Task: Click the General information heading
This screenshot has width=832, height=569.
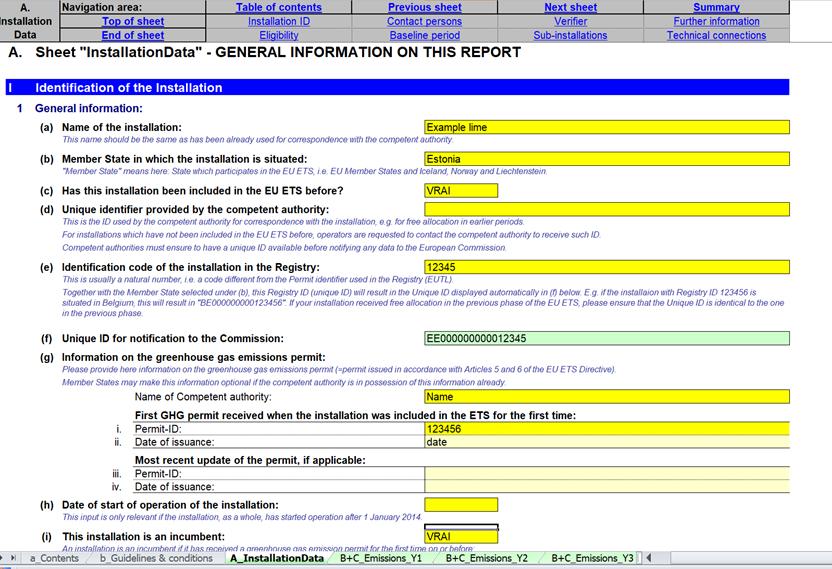Action: (x=89, y=108)
